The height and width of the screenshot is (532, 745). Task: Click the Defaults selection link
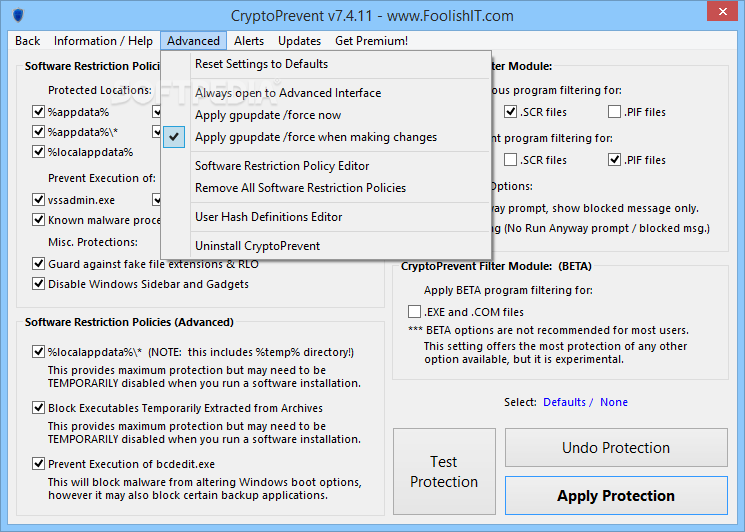click(564, 402)
